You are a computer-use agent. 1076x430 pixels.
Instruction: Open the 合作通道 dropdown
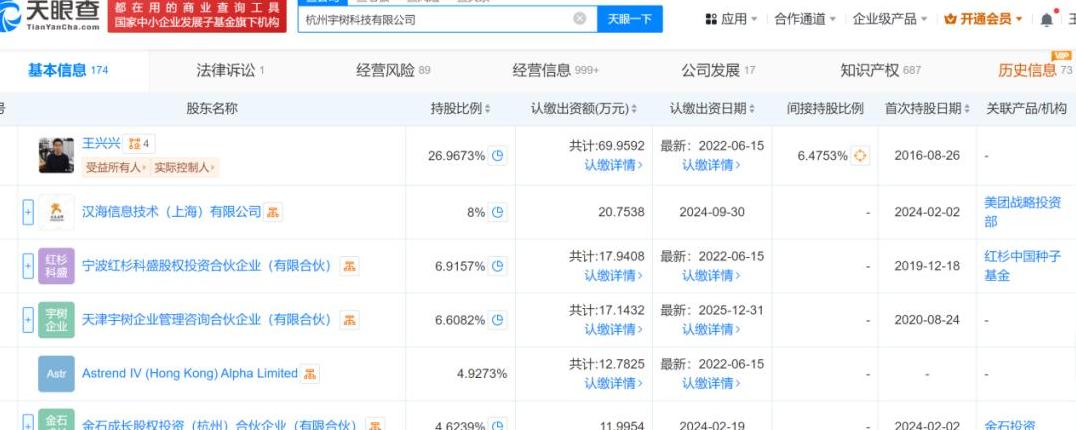(805, 19)
